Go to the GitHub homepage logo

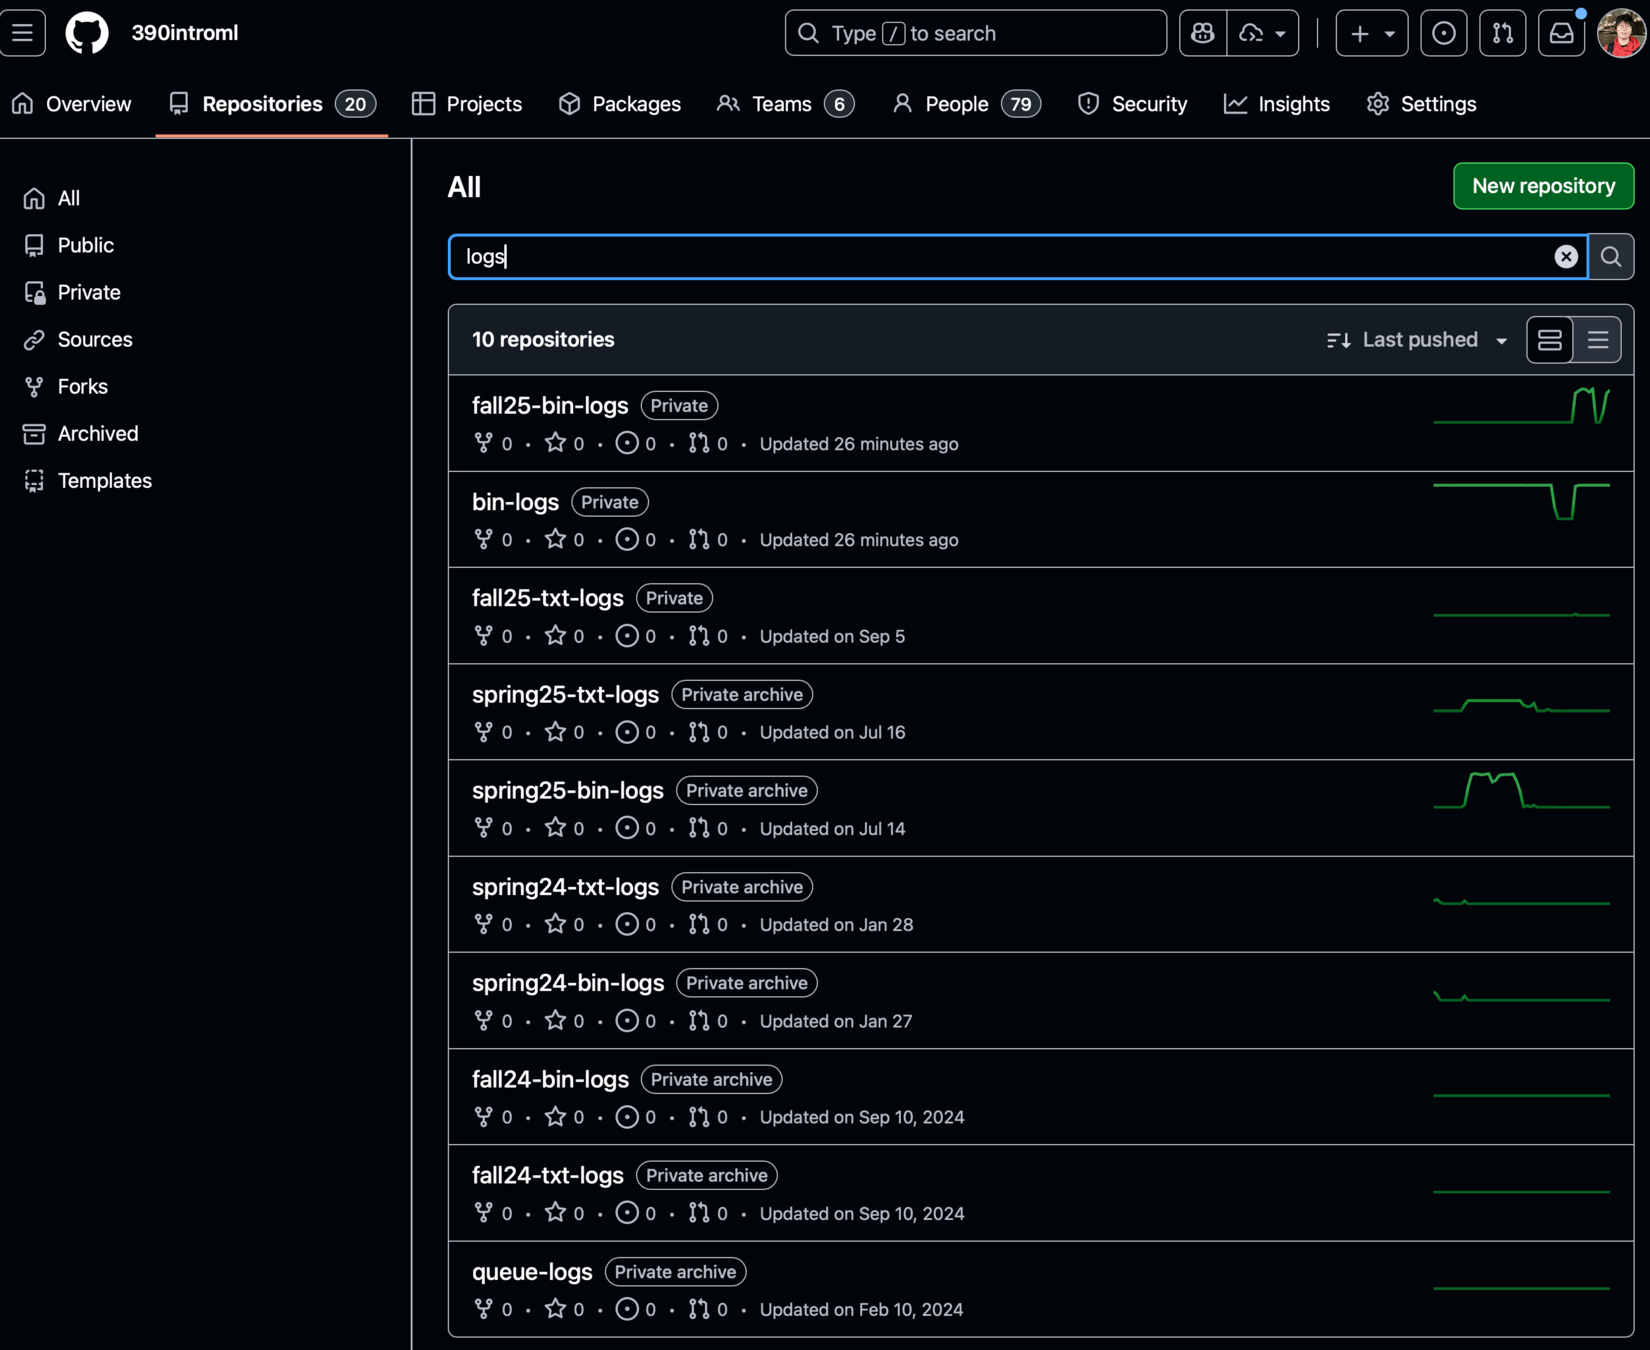(x=87, y=33)
